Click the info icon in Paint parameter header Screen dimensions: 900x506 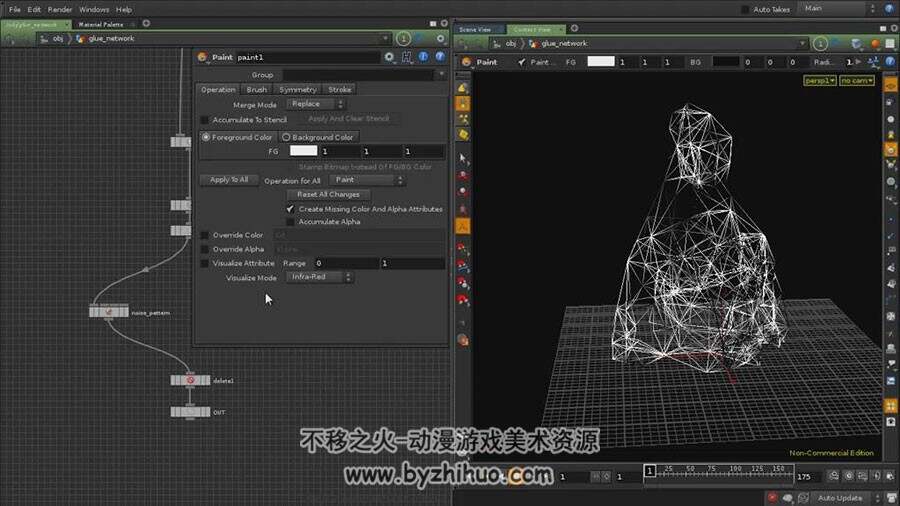point(423,56)
